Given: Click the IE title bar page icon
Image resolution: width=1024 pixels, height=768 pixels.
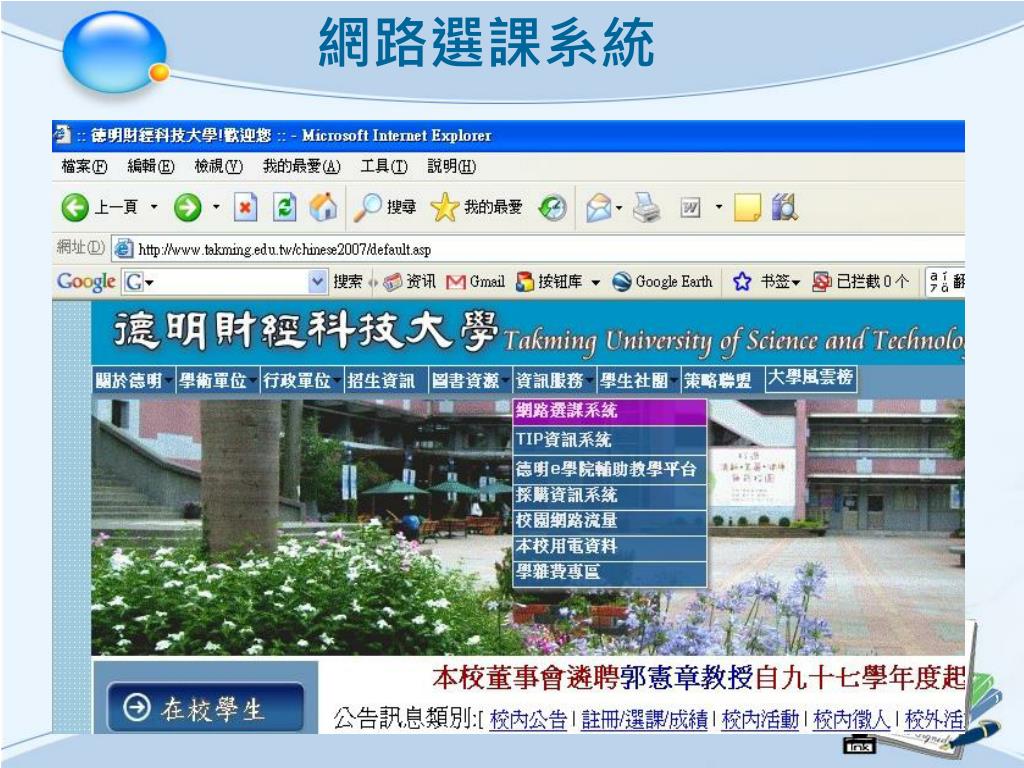Looking at the screenshot, I should 62,135.
